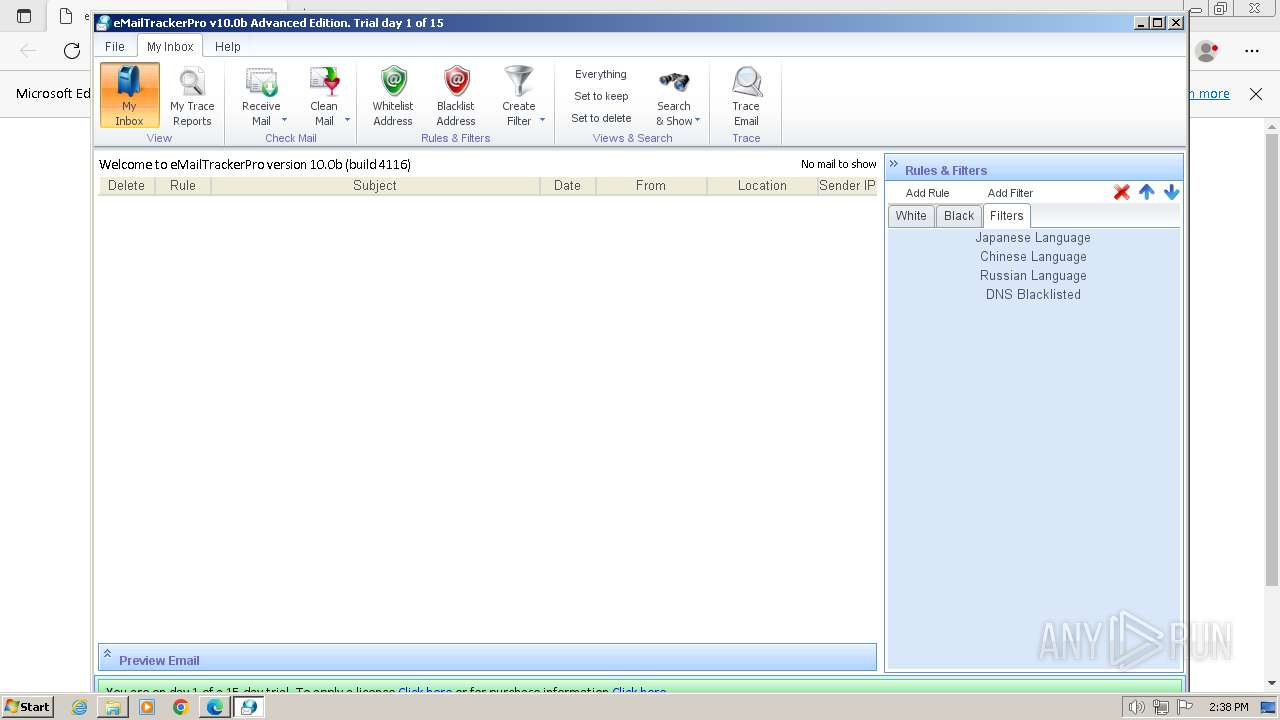Show Everything view
The width and height of the screenshot is (1280, 720).
[x=601, y=74]
